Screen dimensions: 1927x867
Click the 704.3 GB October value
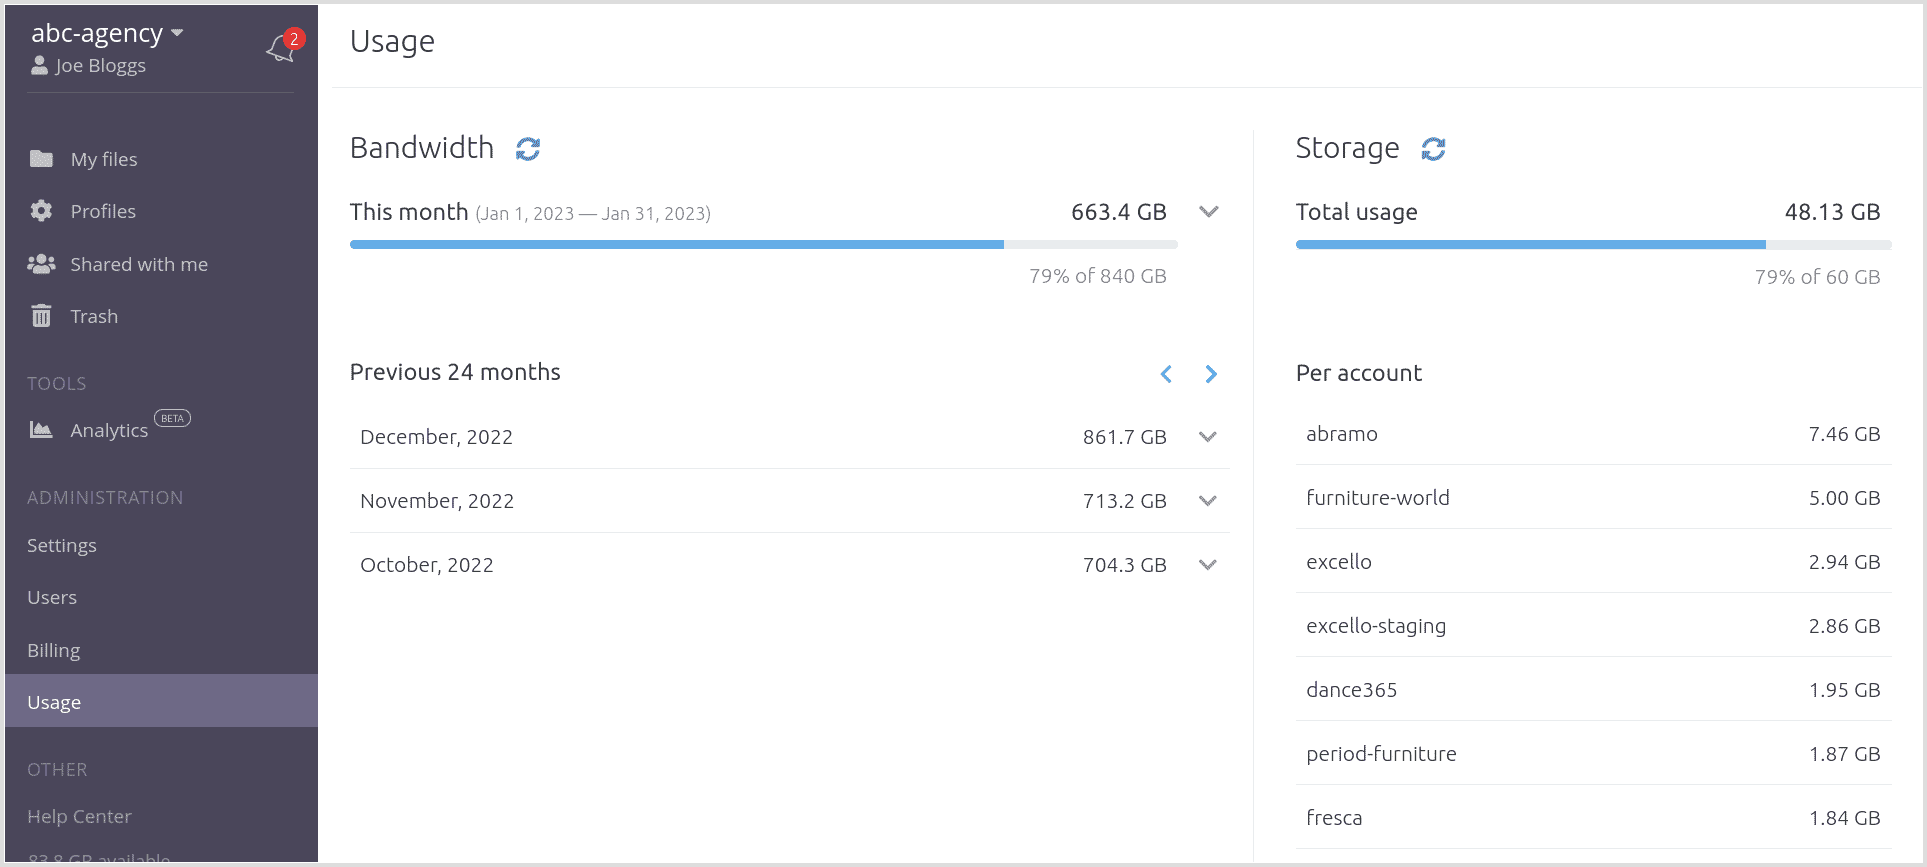[x=1125, y=565]
